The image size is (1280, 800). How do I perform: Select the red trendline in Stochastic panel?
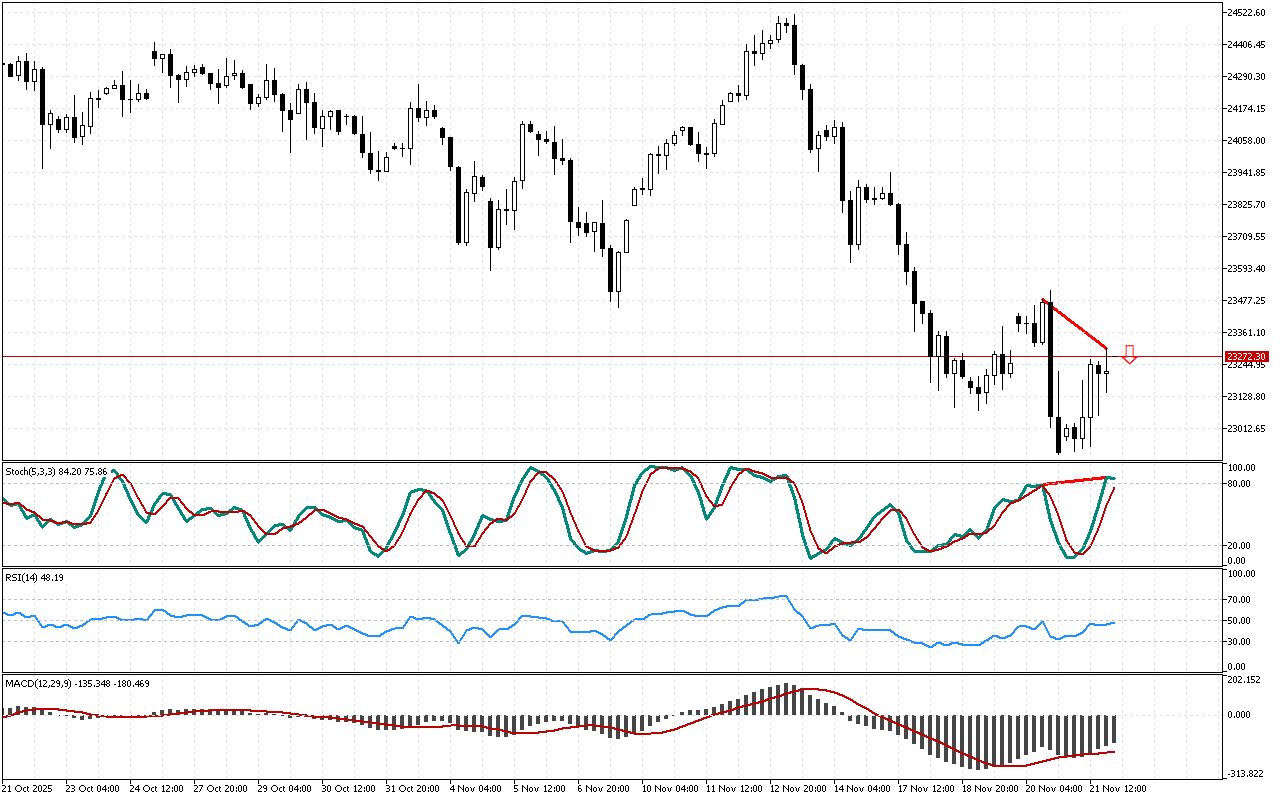(1075, 481)
